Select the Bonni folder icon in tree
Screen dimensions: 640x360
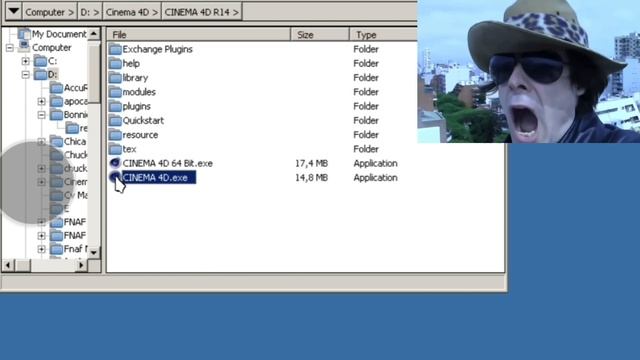tap(56, 115)
